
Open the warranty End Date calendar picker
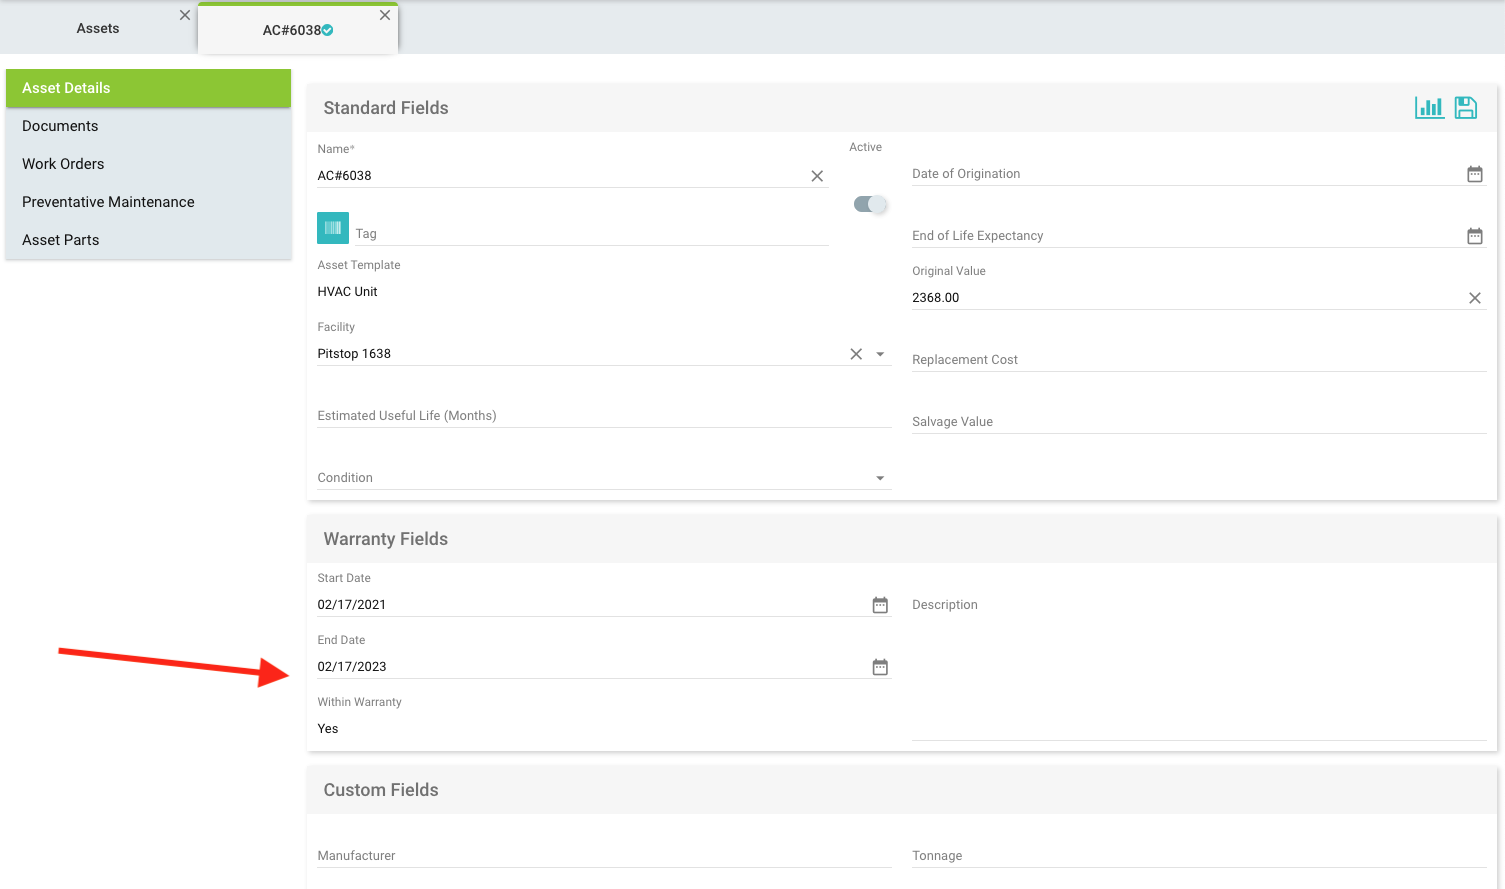(880, 667)
